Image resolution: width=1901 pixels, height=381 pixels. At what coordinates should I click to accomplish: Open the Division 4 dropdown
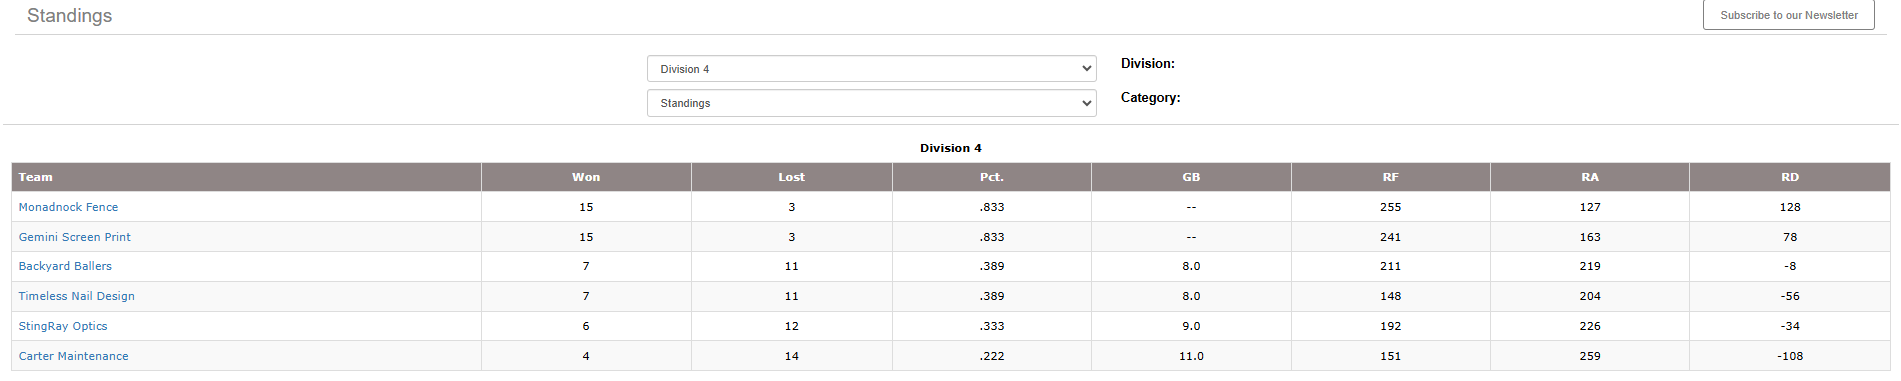(871, 69)
